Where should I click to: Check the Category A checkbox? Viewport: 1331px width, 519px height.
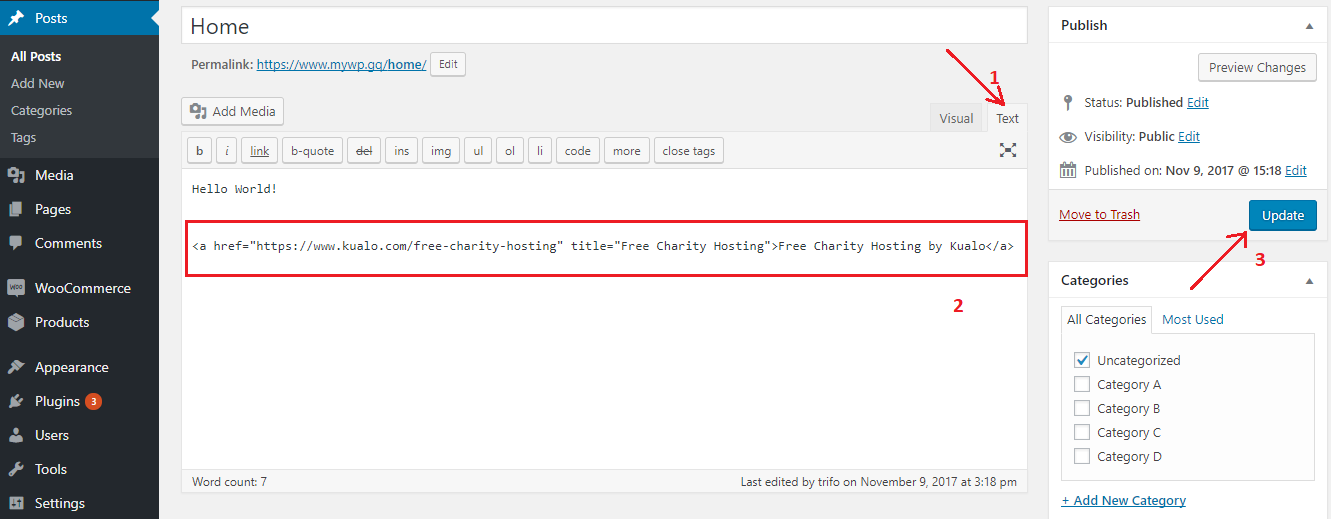point(1081,384)
